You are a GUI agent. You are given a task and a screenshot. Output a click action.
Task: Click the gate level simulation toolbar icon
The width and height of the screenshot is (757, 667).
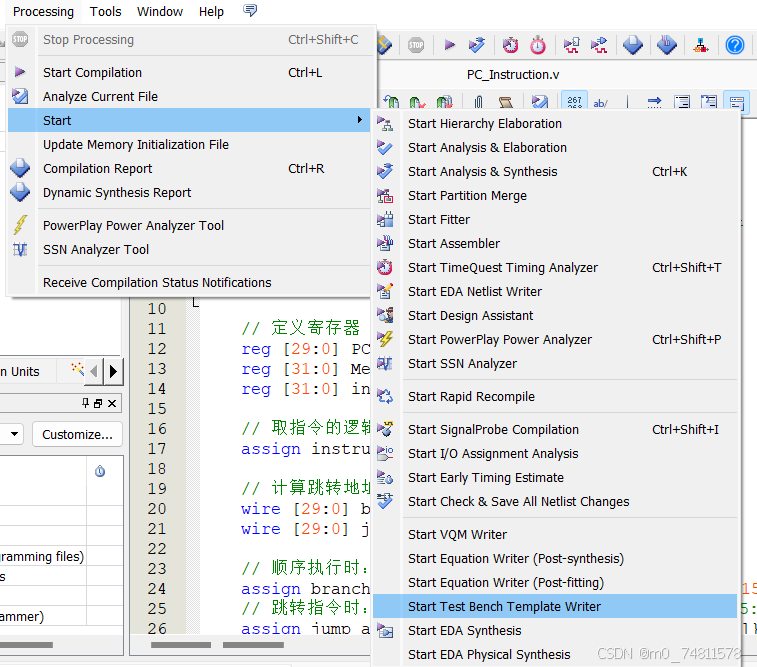coord(599,45)
